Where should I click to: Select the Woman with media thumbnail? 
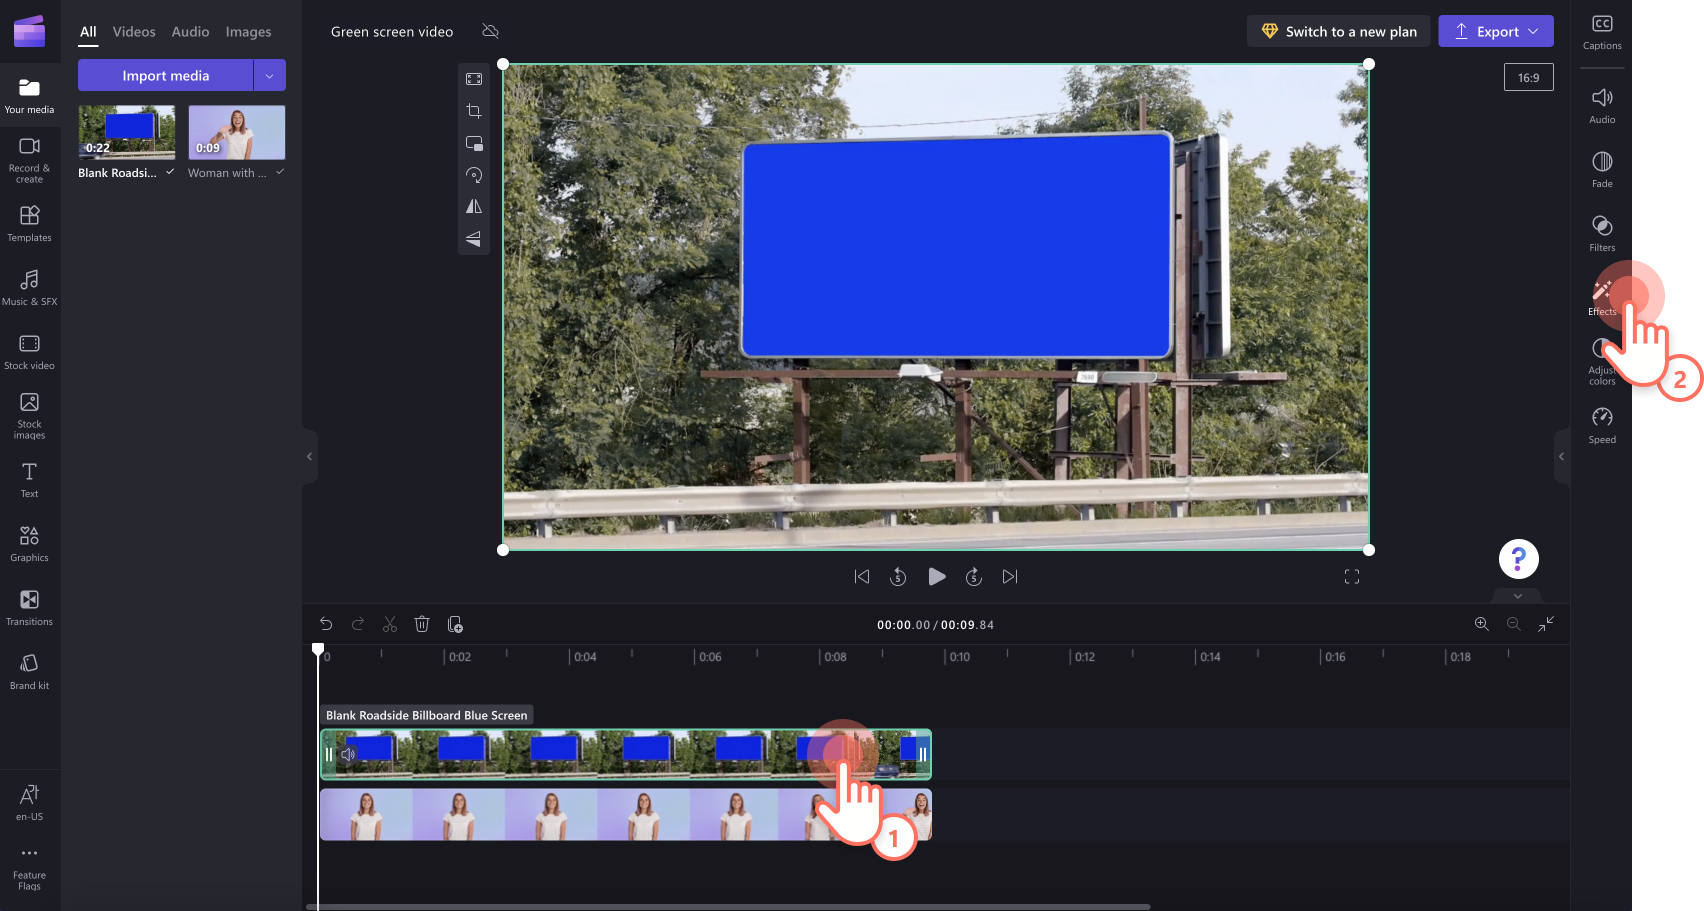click(236, 131)
